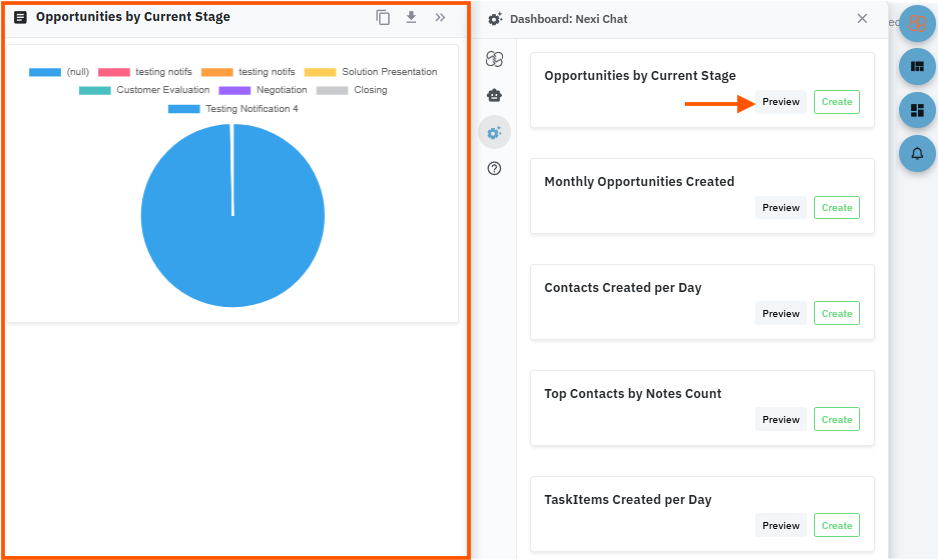Preview Contacts Created per Day
Image resolution: width=938 pixels, height=560 pixels.
780,314
